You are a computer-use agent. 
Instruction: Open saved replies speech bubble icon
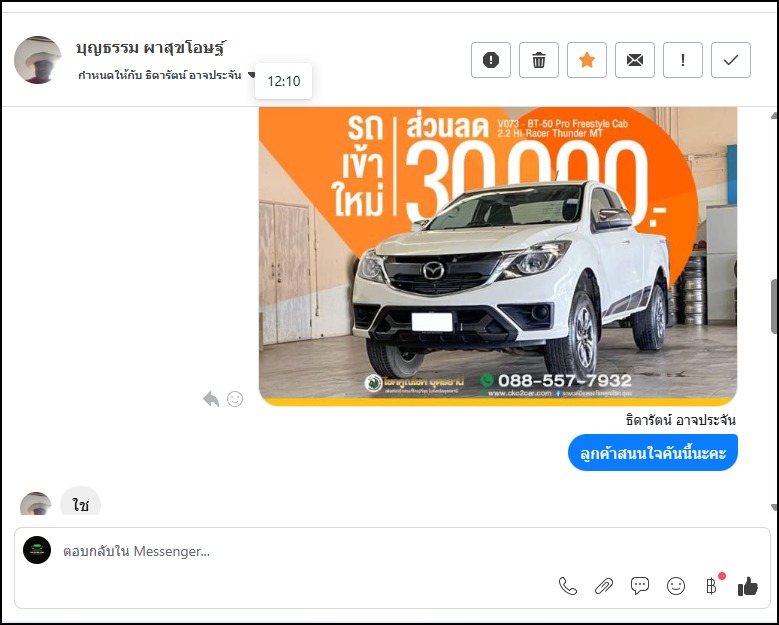[x=640, y=586]
